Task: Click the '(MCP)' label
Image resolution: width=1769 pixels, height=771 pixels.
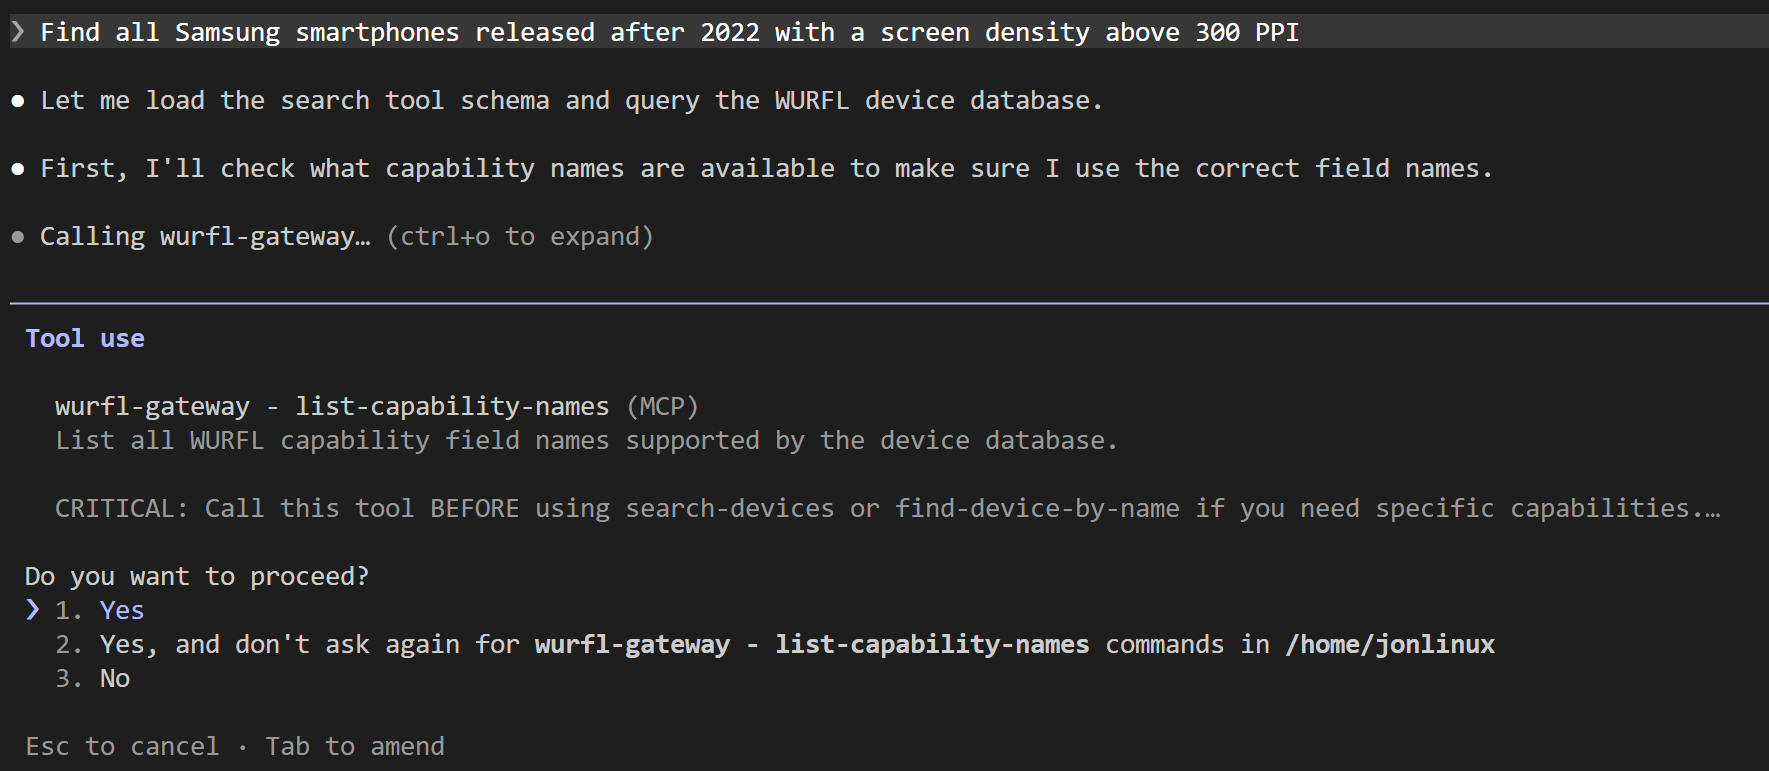Action: point(662,406)
